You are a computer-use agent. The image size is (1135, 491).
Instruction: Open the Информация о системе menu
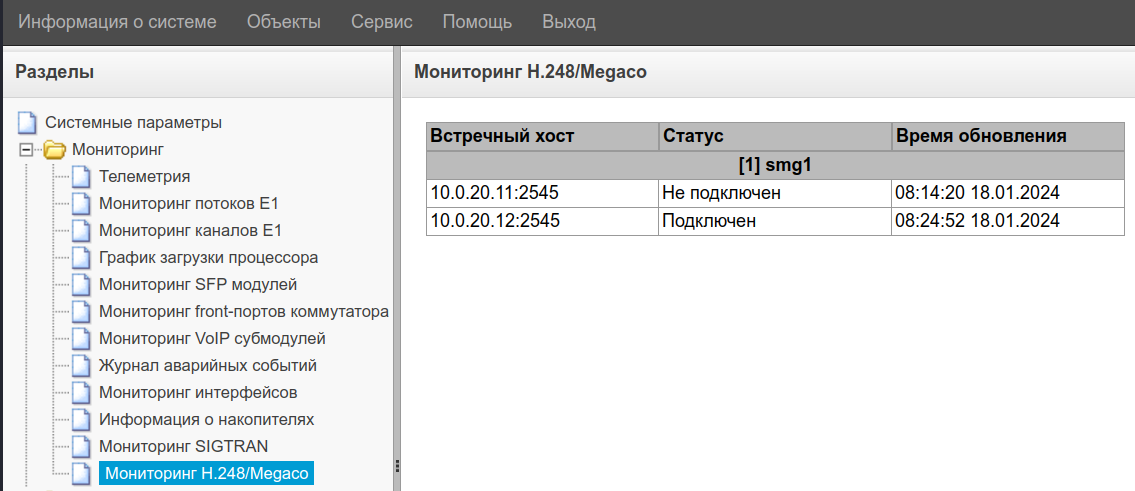pyautogui.click(x=117, y=22)
